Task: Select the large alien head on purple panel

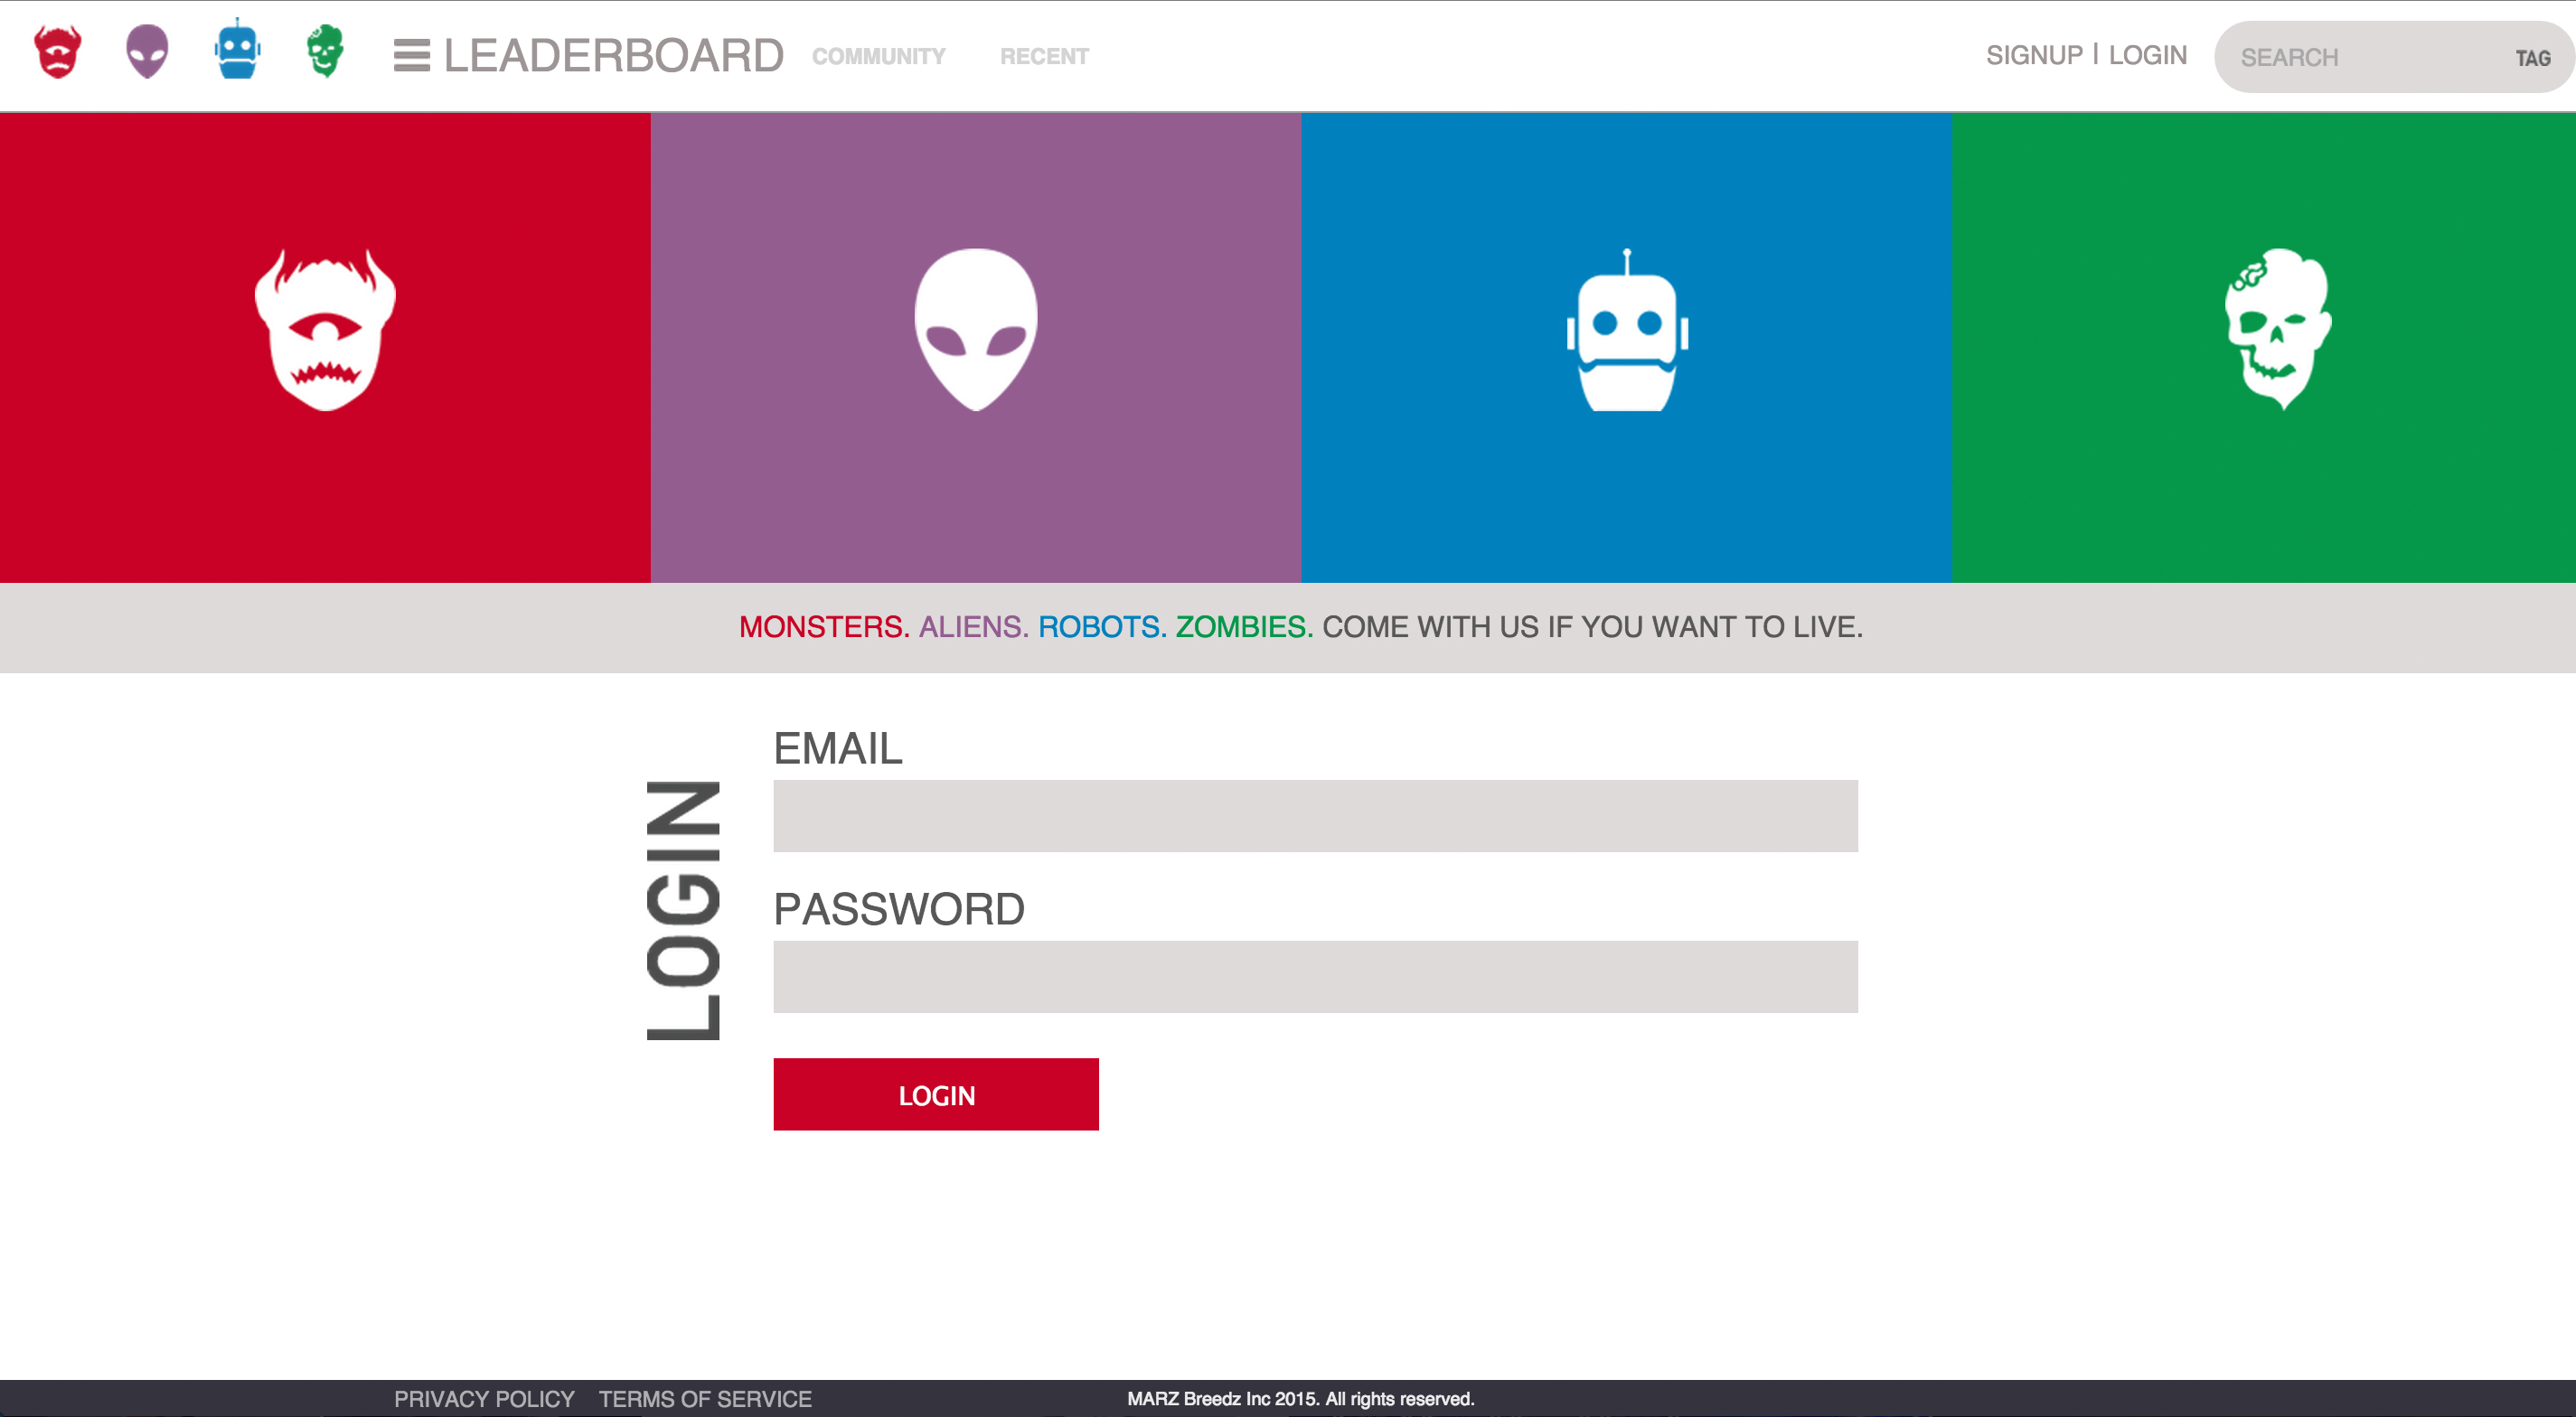Action: [976, 330]
